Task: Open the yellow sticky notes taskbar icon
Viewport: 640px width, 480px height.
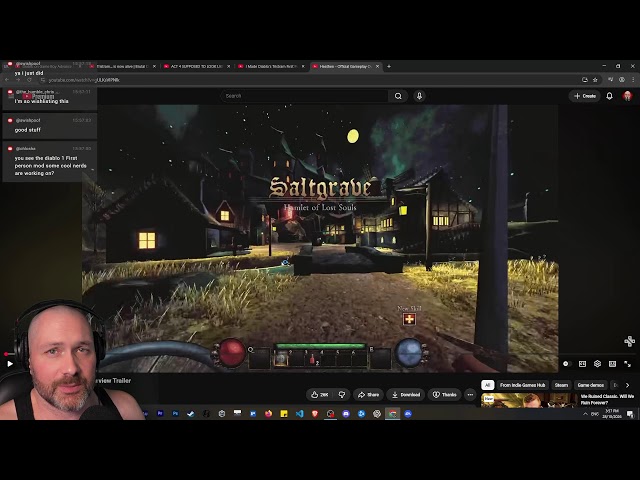Action: pyautogui.click(x=284, y=413)
